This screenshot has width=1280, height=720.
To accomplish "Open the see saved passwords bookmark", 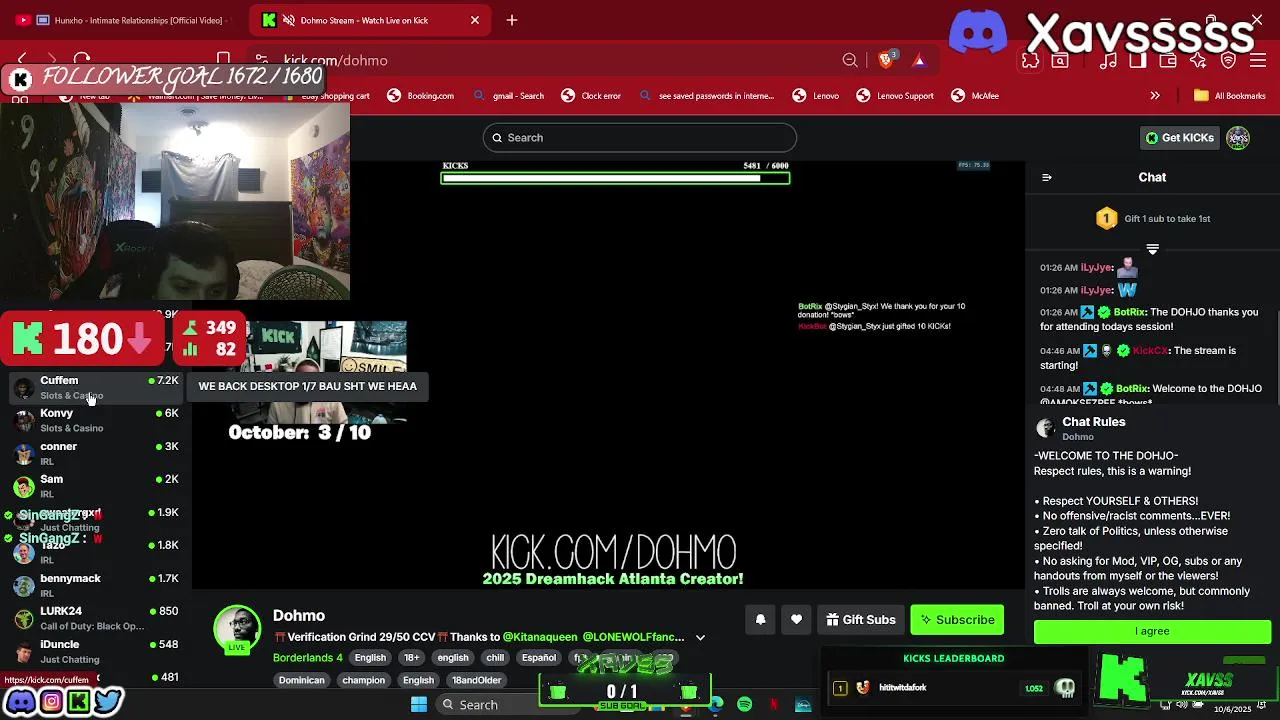I will (x=706, y=96).
